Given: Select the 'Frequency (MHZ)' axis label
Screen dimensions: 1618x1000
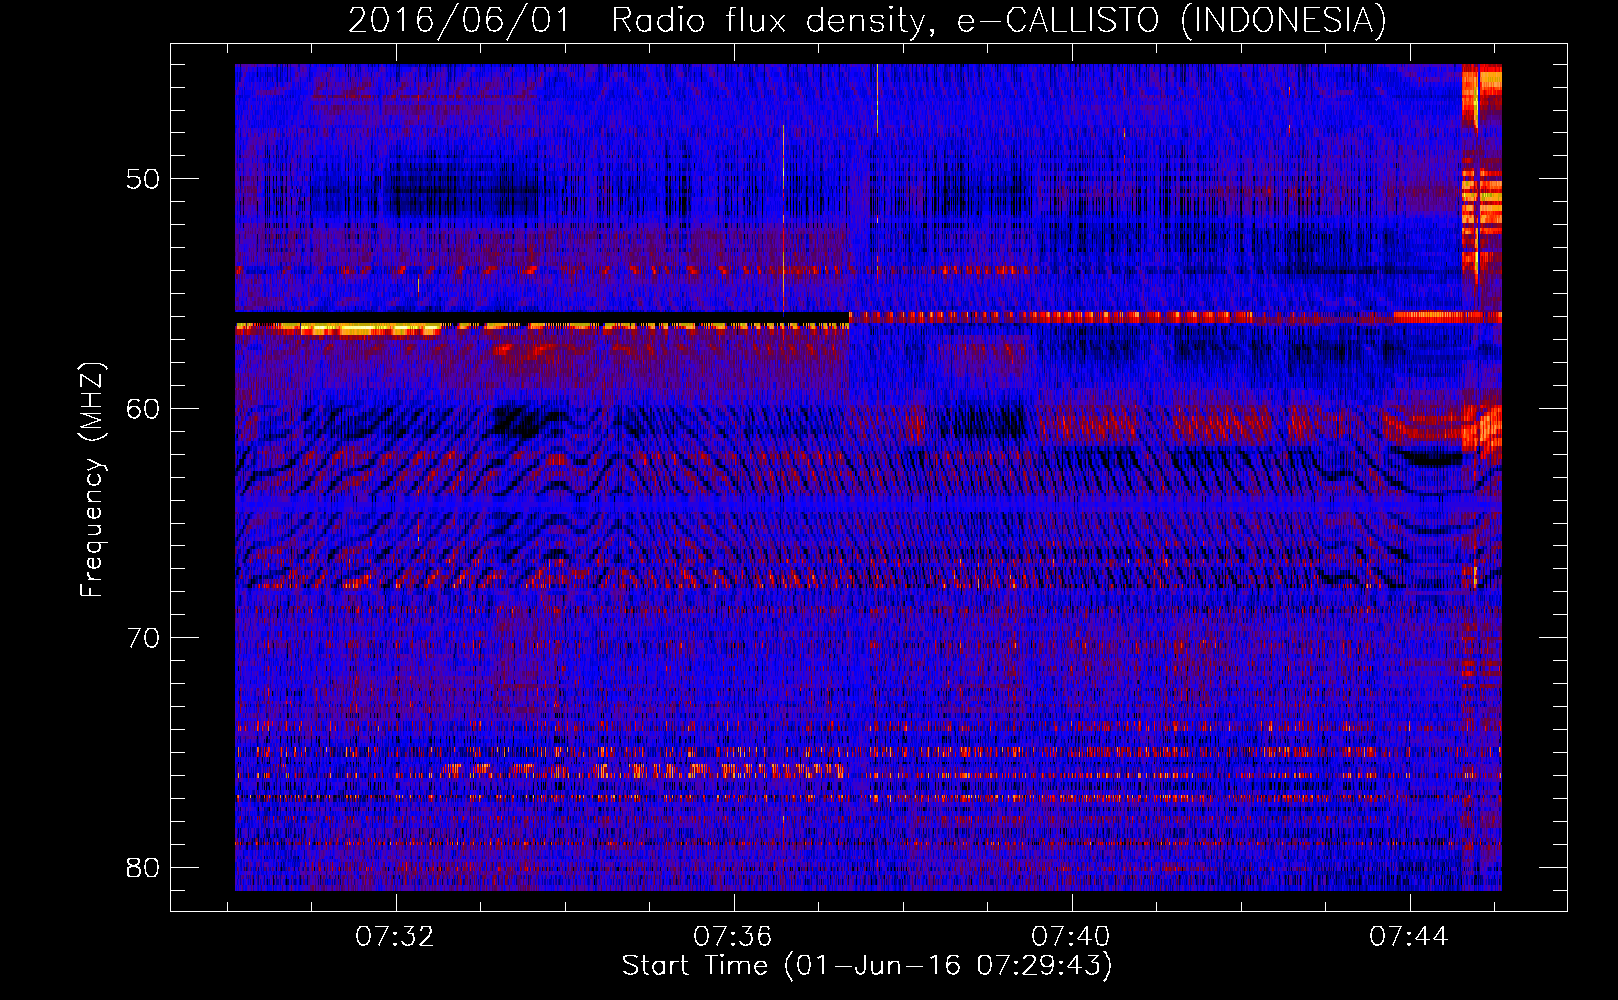Looking at the screenshot, I should click(92, 479).
